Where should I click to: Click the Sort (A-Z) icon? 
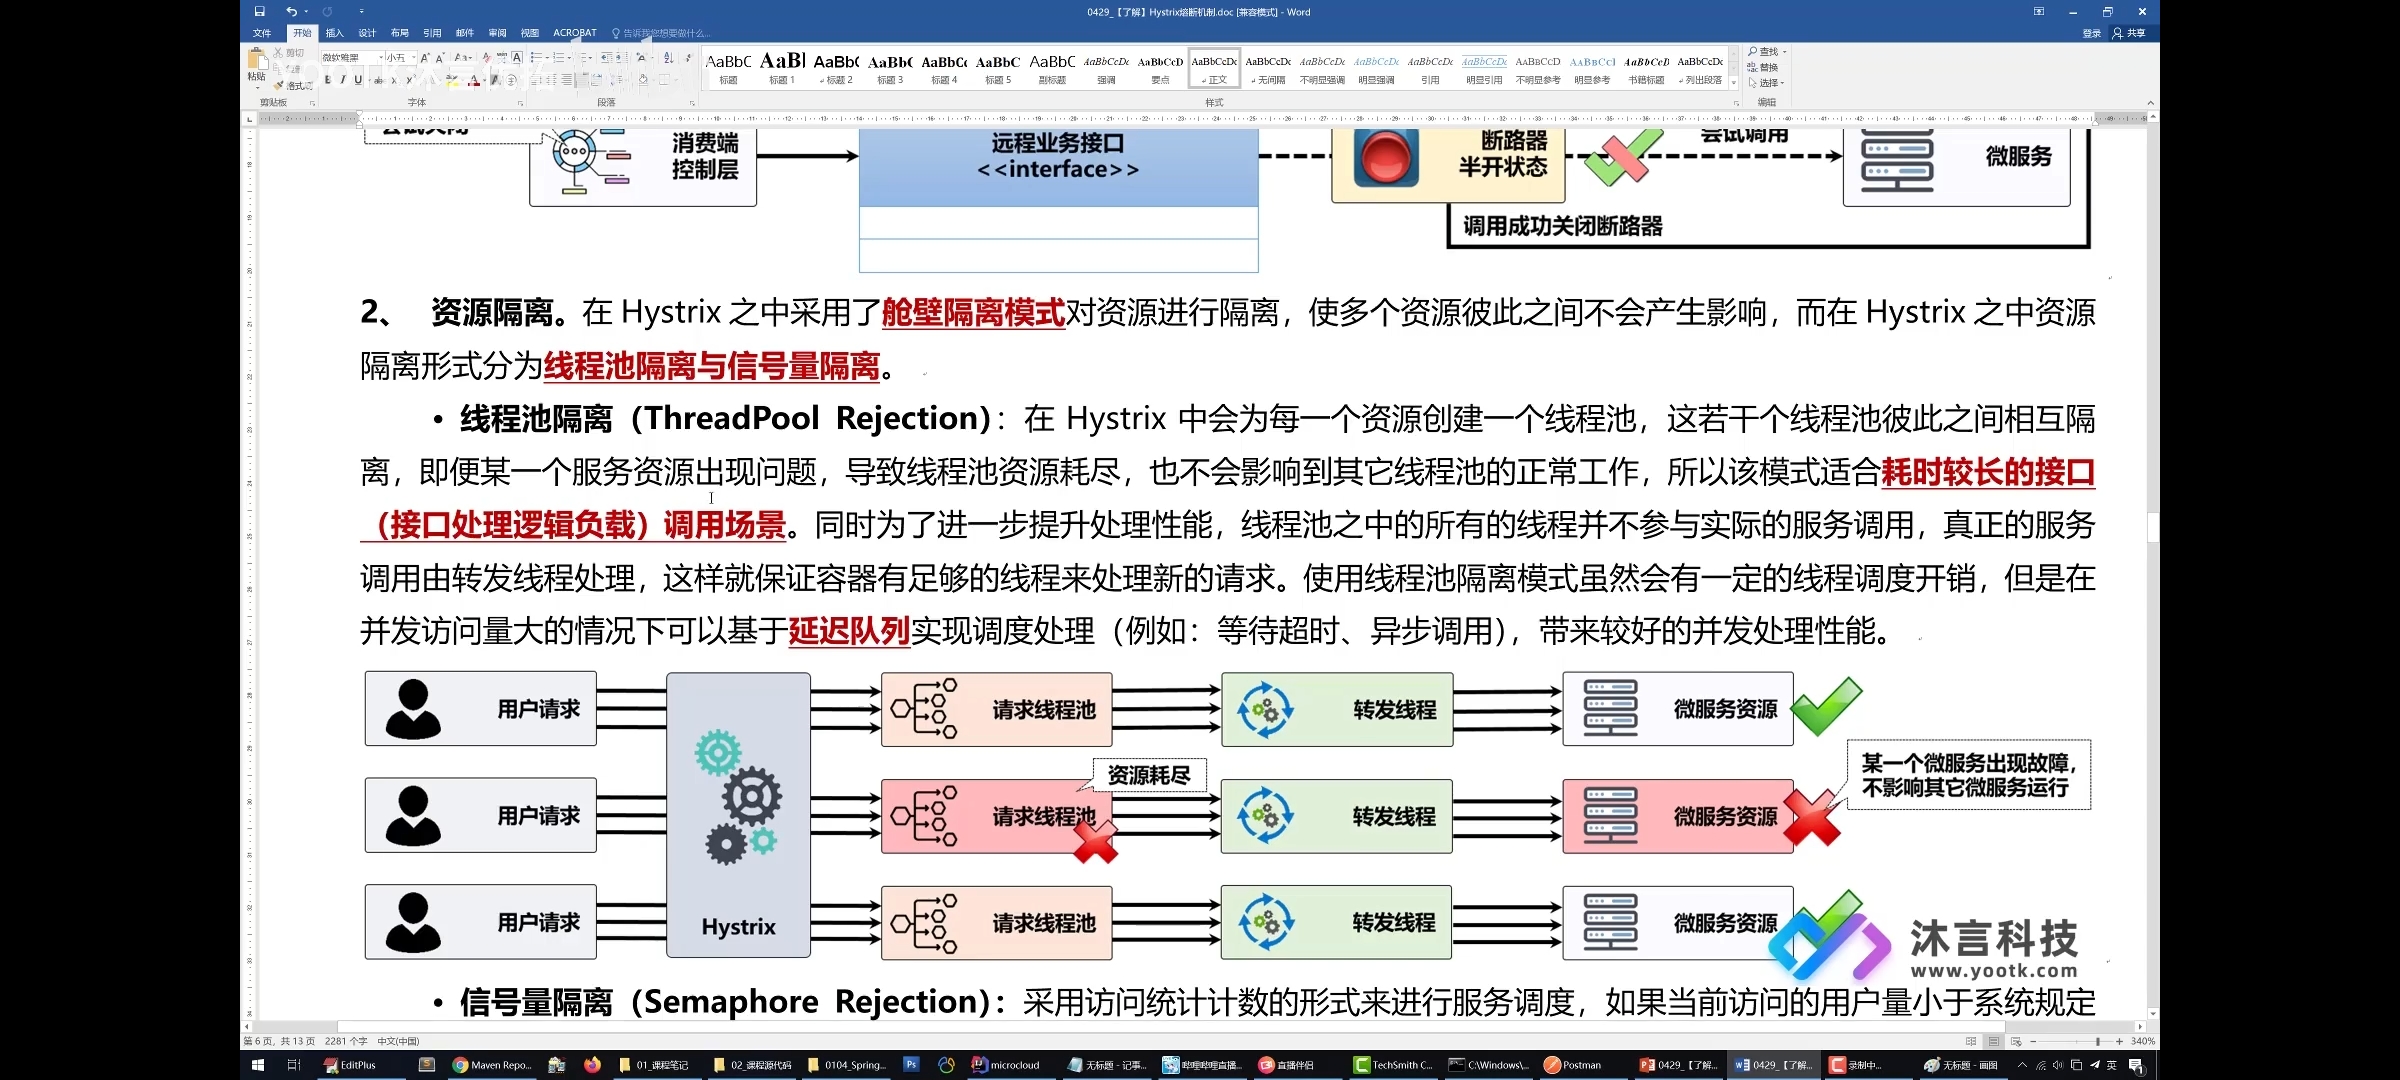pos(668,58)
